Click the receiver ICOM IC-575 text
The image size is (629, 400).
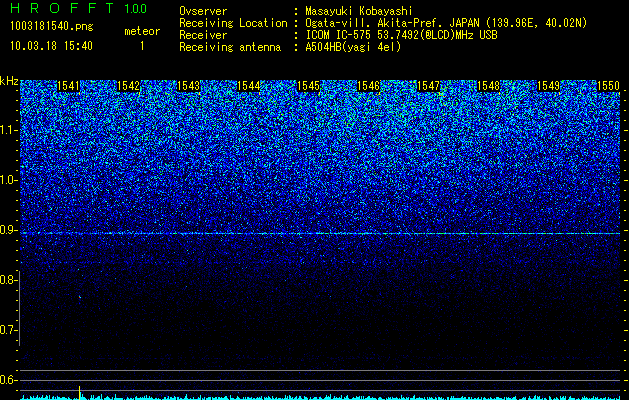click(x=340, y=35)
